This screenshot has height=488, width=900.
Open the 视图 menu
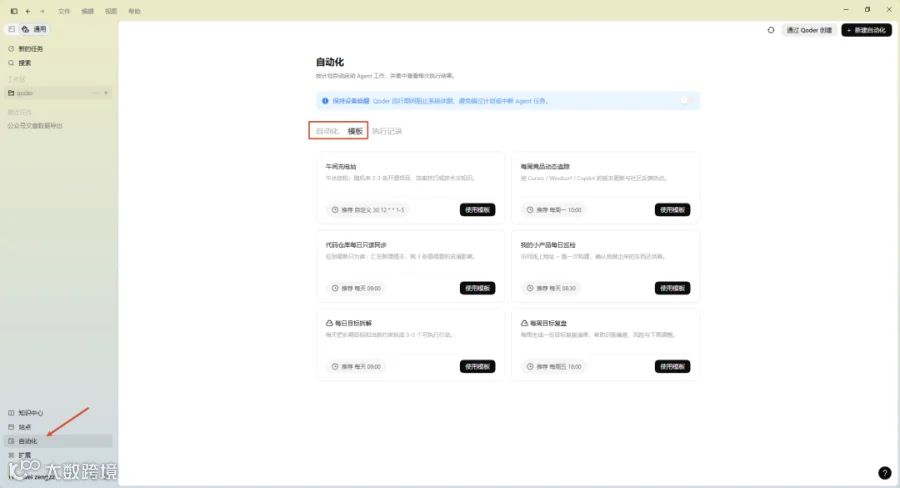(x=111, y=11)
